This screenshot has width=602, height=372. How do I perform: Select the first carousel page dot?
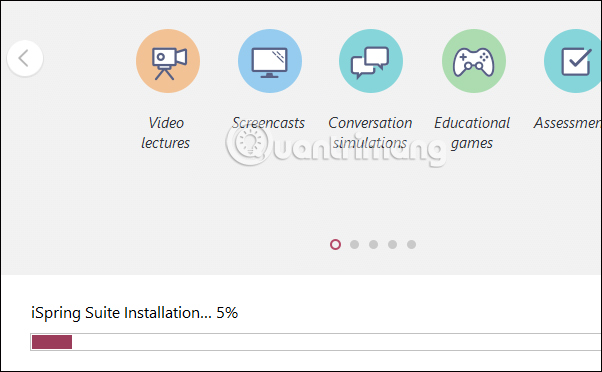(335, 245)
